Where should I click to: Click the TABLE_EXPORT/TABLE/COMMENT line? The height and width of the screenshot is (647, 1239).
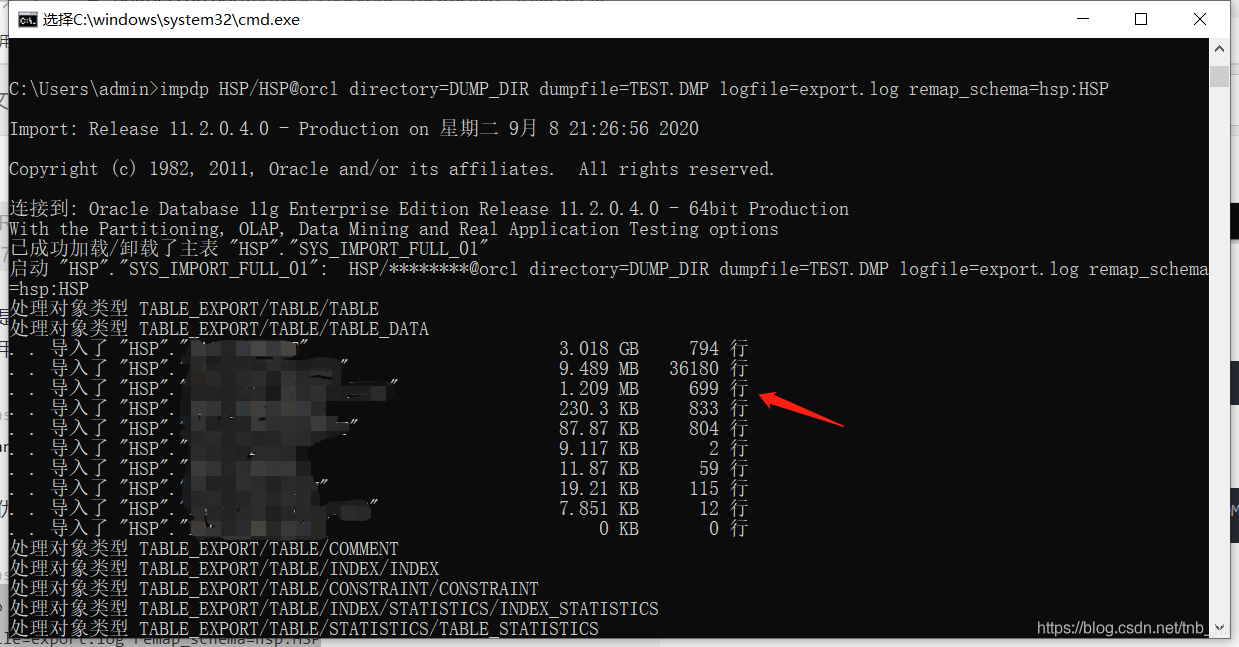coord(204,549)
